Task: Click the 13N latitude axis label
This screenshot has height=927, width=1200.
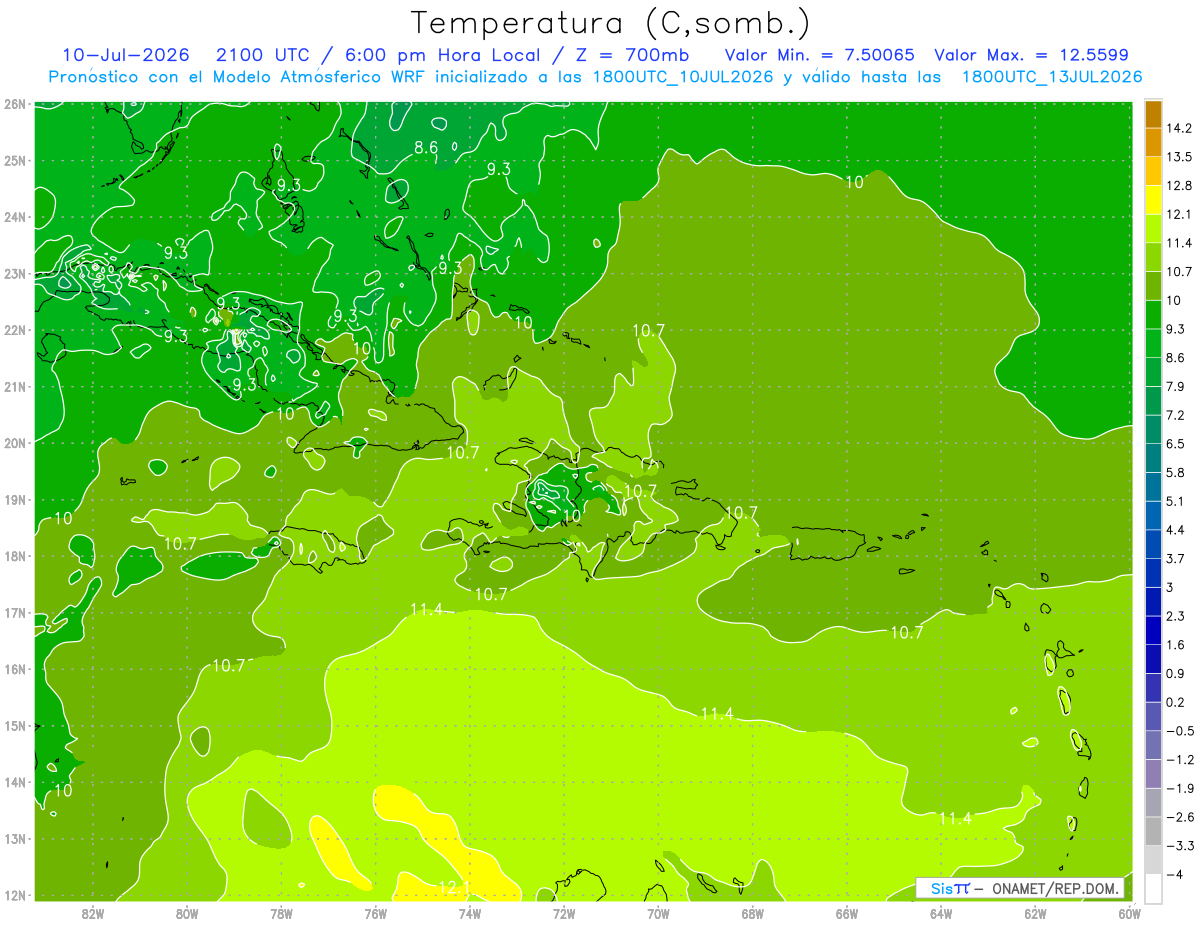Action: pos(14,838)
